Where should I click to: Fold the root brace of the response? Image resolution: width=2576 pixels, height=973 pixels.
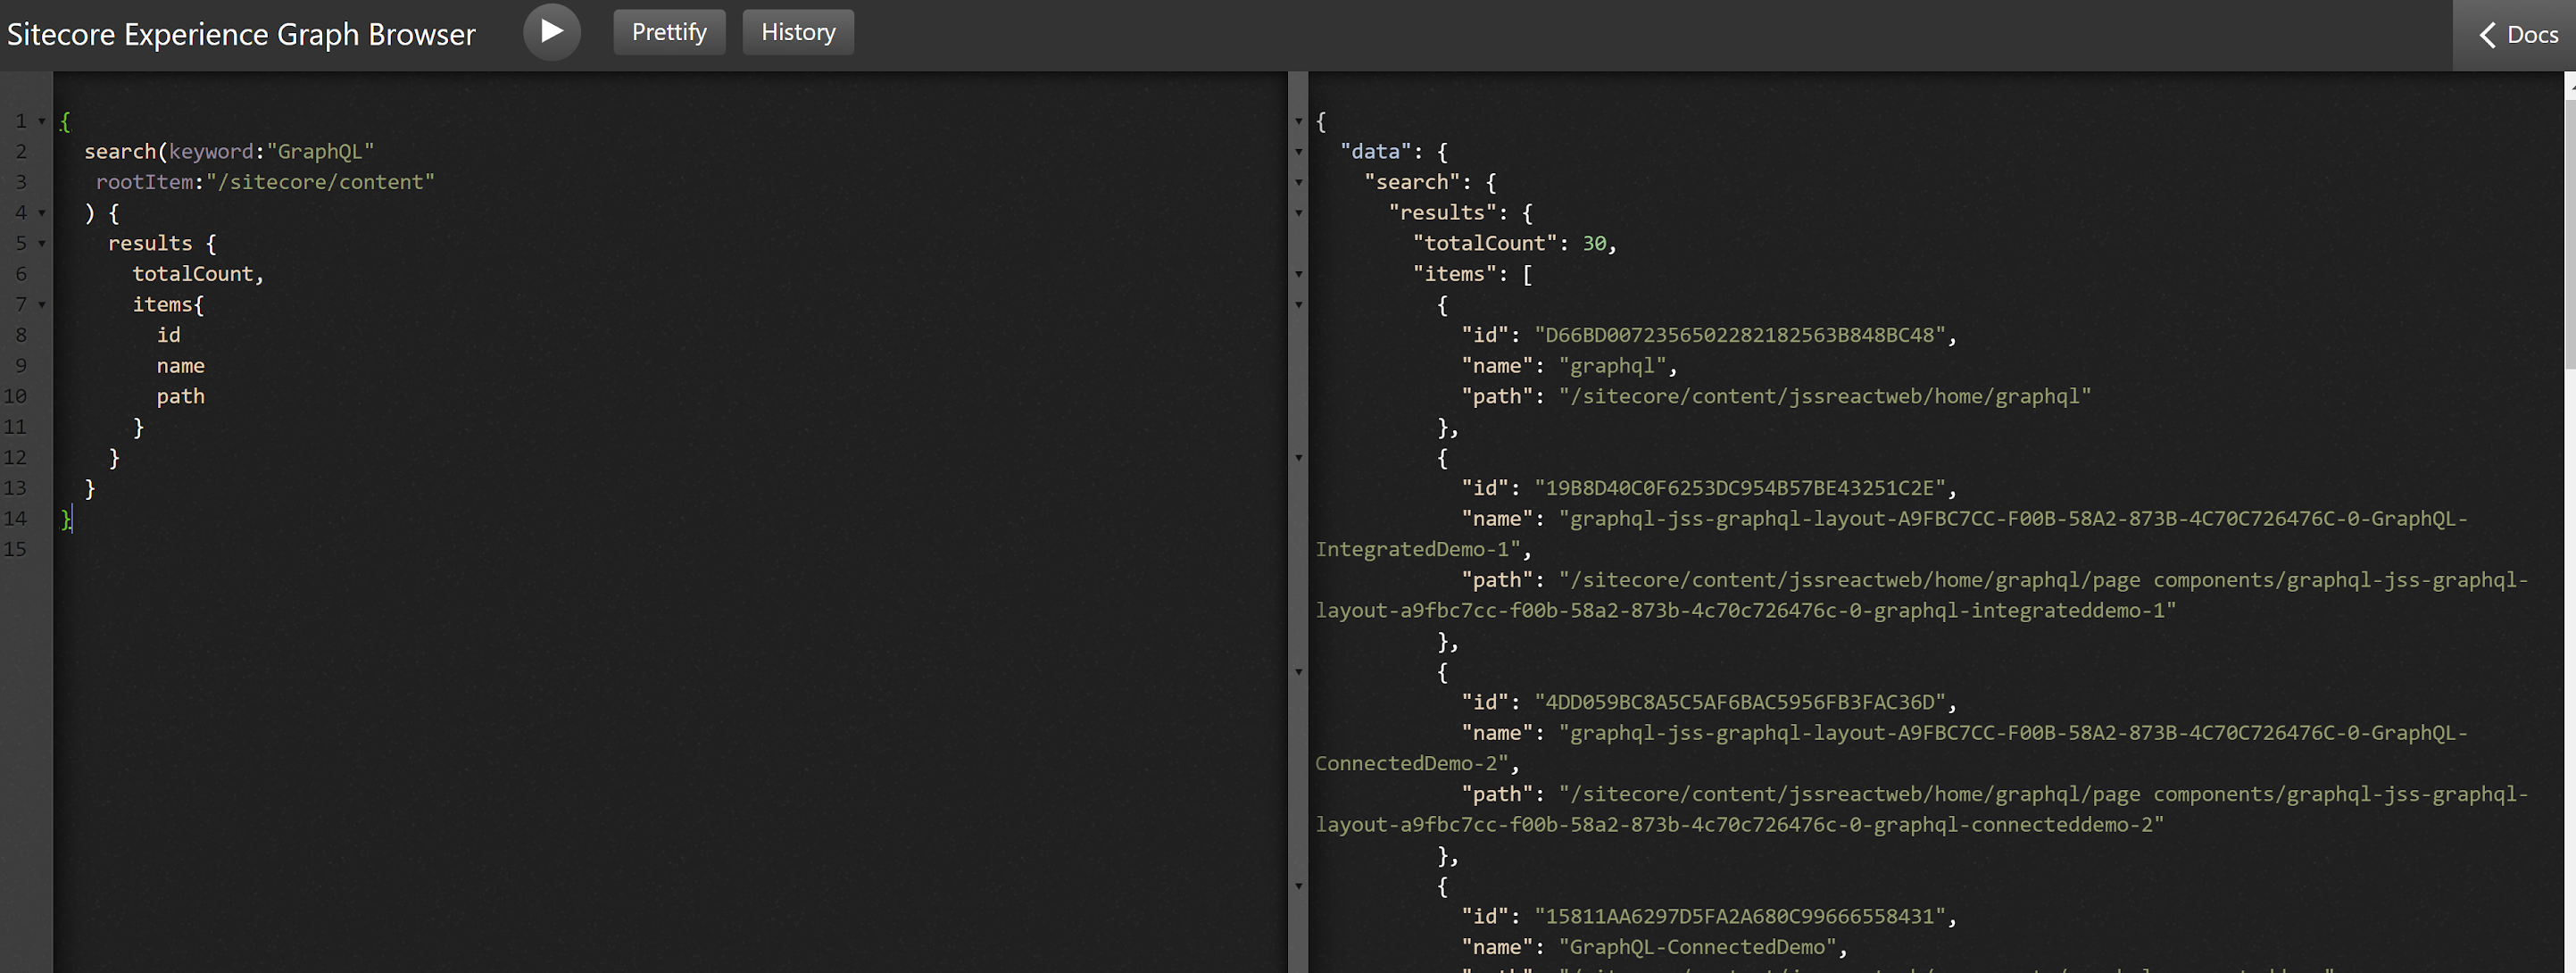point(1299,121)
